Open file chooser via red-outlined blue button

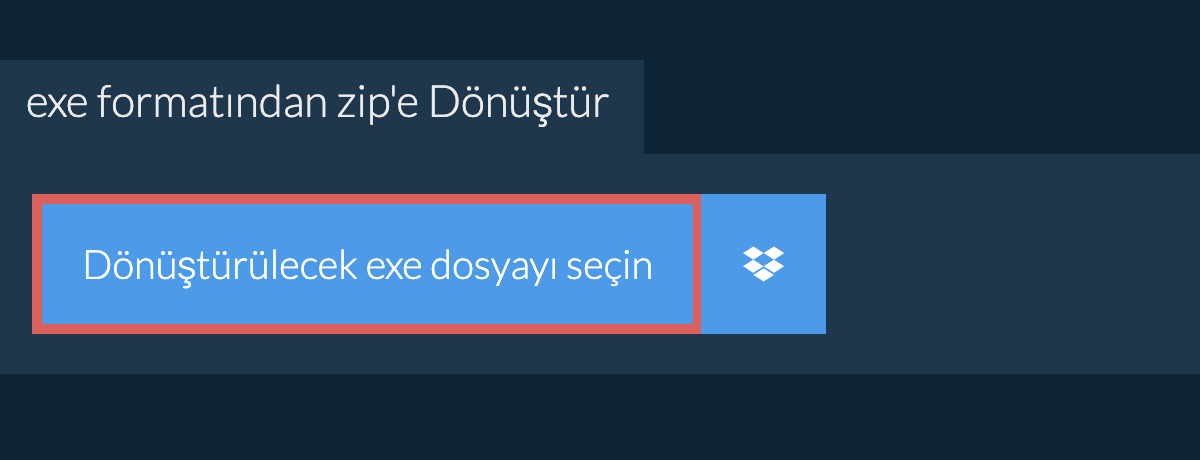[x=367, y=264]
